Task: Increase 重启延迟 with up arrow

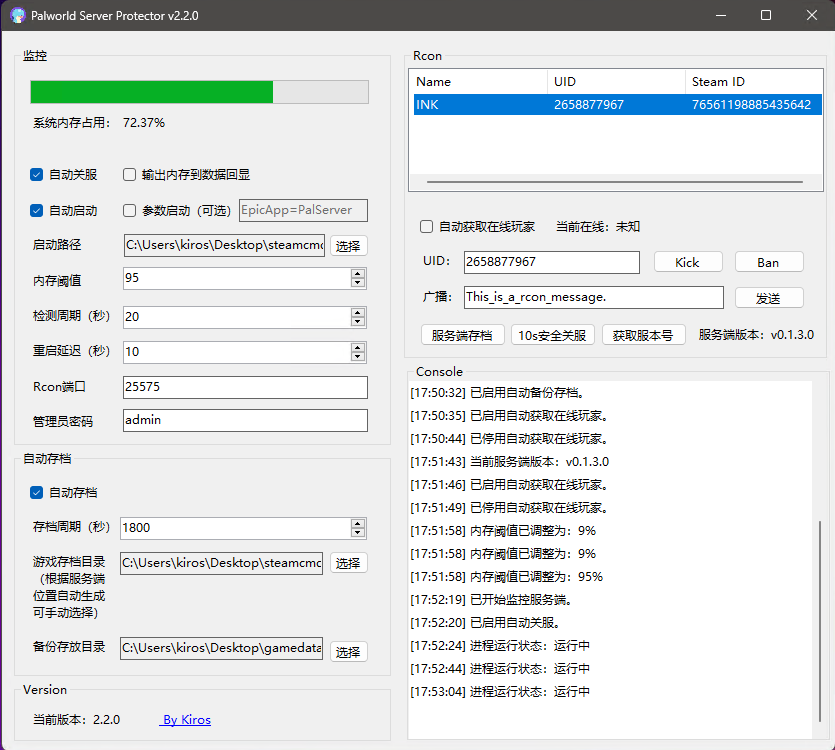Action: [358, 347]
